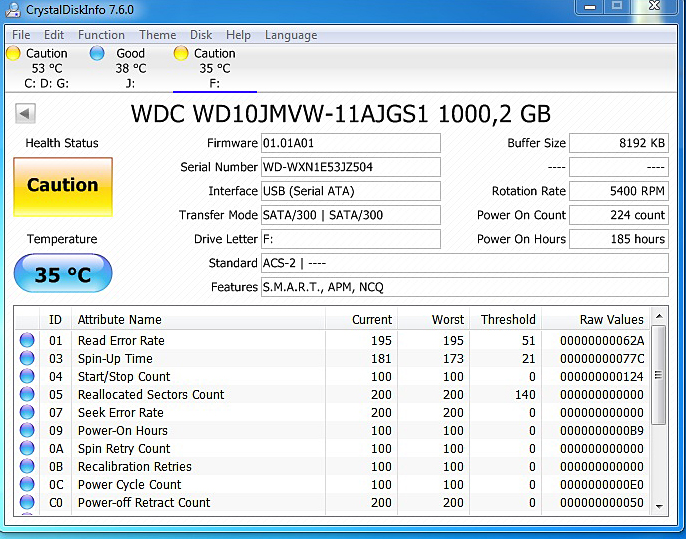Click the Worst column header
Screen dimensions: 686x539
tap(434, 319)
